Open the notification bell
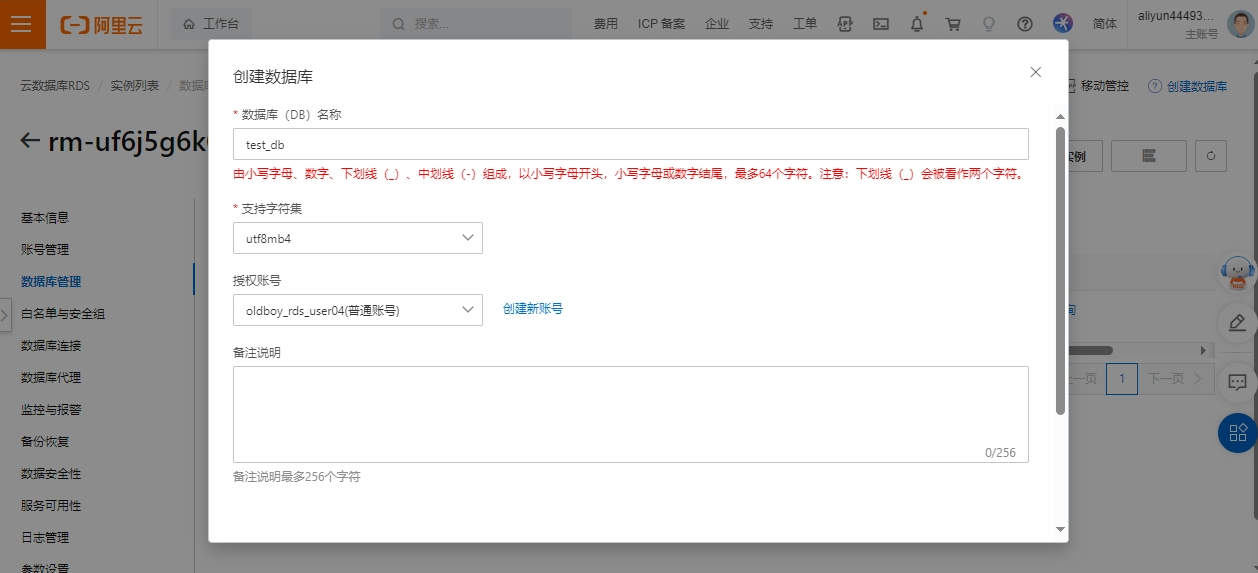The height and width of the screenshot is (573, 1258). click(917, 24)
